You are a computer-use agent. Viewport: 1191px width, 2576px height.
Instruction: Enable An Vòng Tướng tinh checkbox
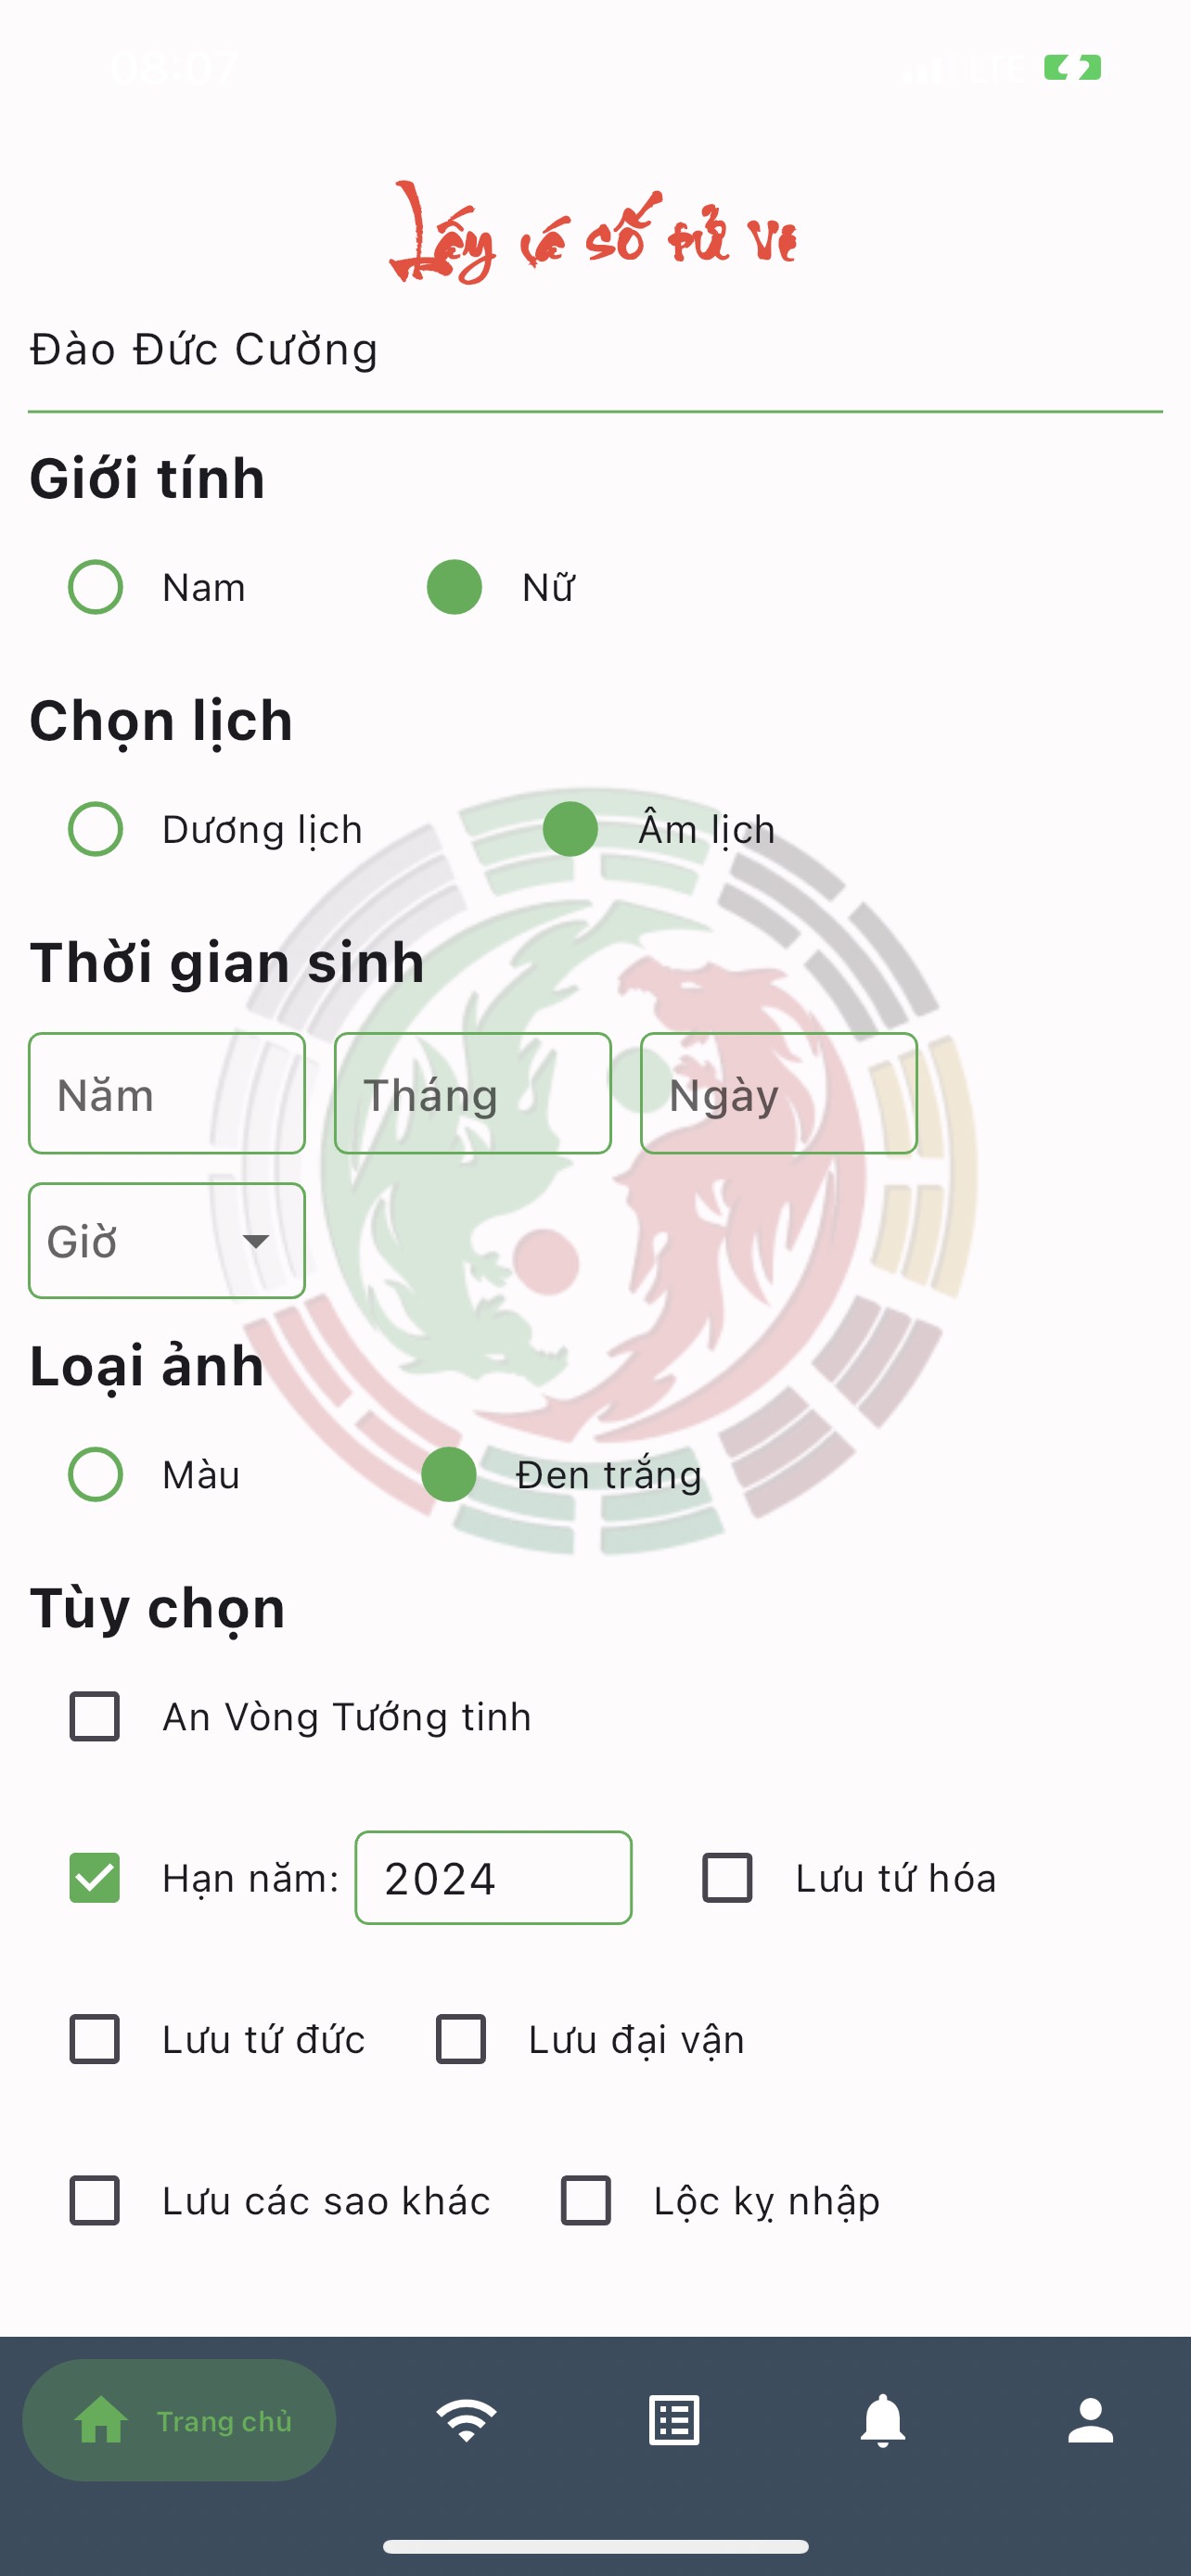tap(95, 1716)
